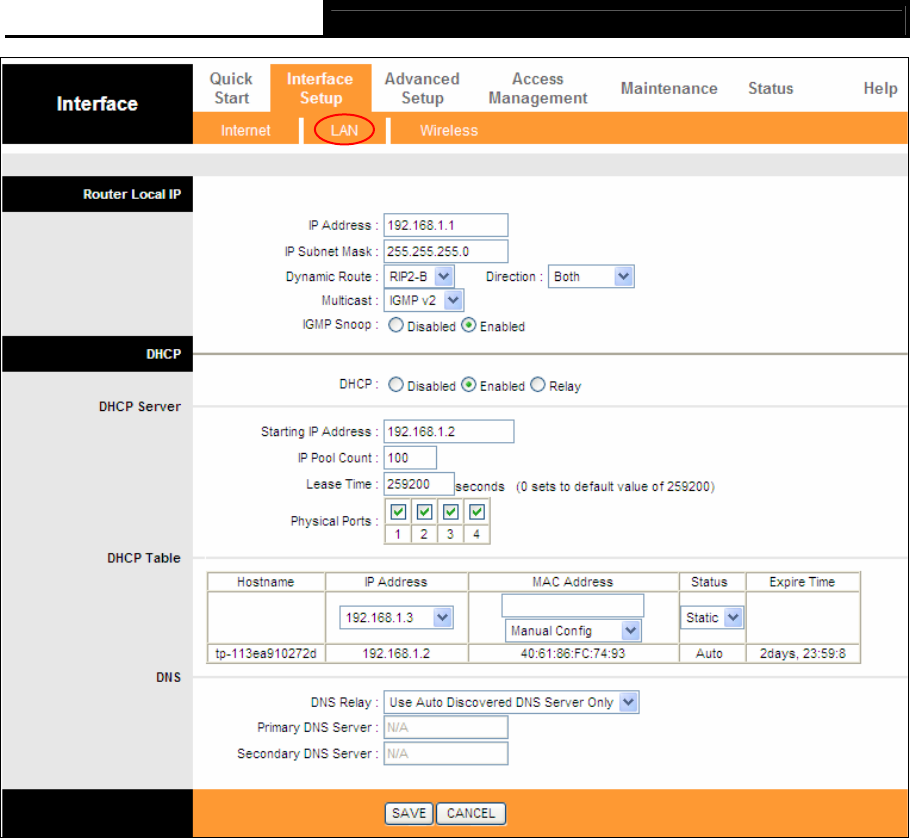Open the DNS Relay dropdown

(x=512, y=702)
